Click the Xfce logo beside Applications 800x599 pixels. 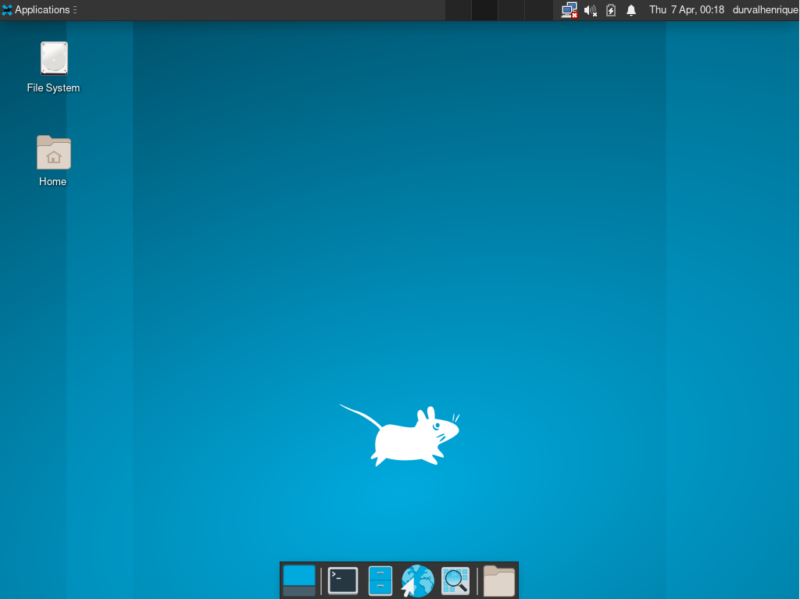click(x=8, y=10)
